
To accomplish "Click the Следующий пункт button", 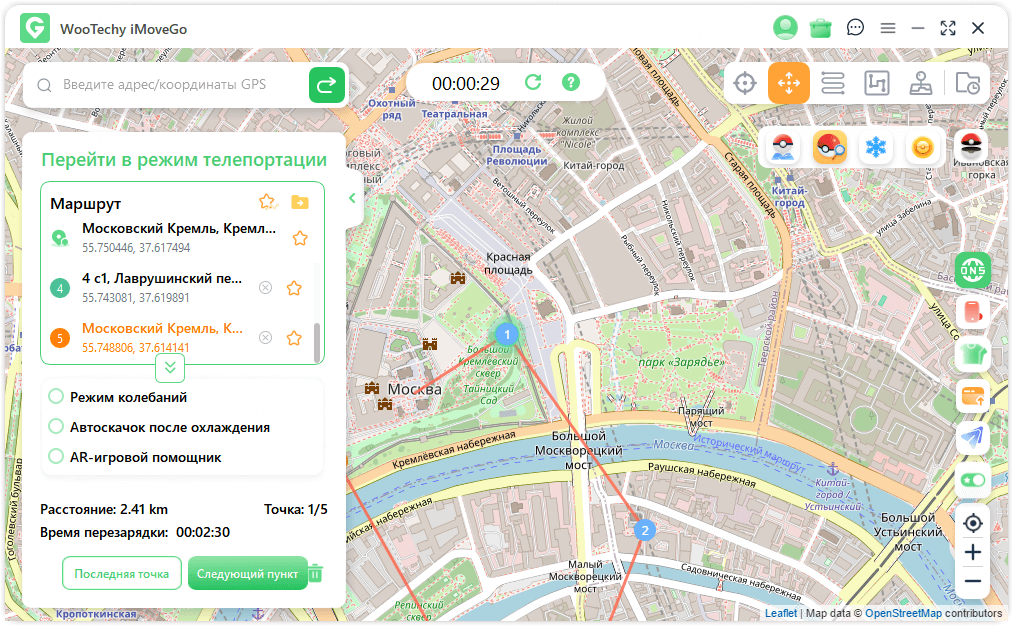I will 247,574.
